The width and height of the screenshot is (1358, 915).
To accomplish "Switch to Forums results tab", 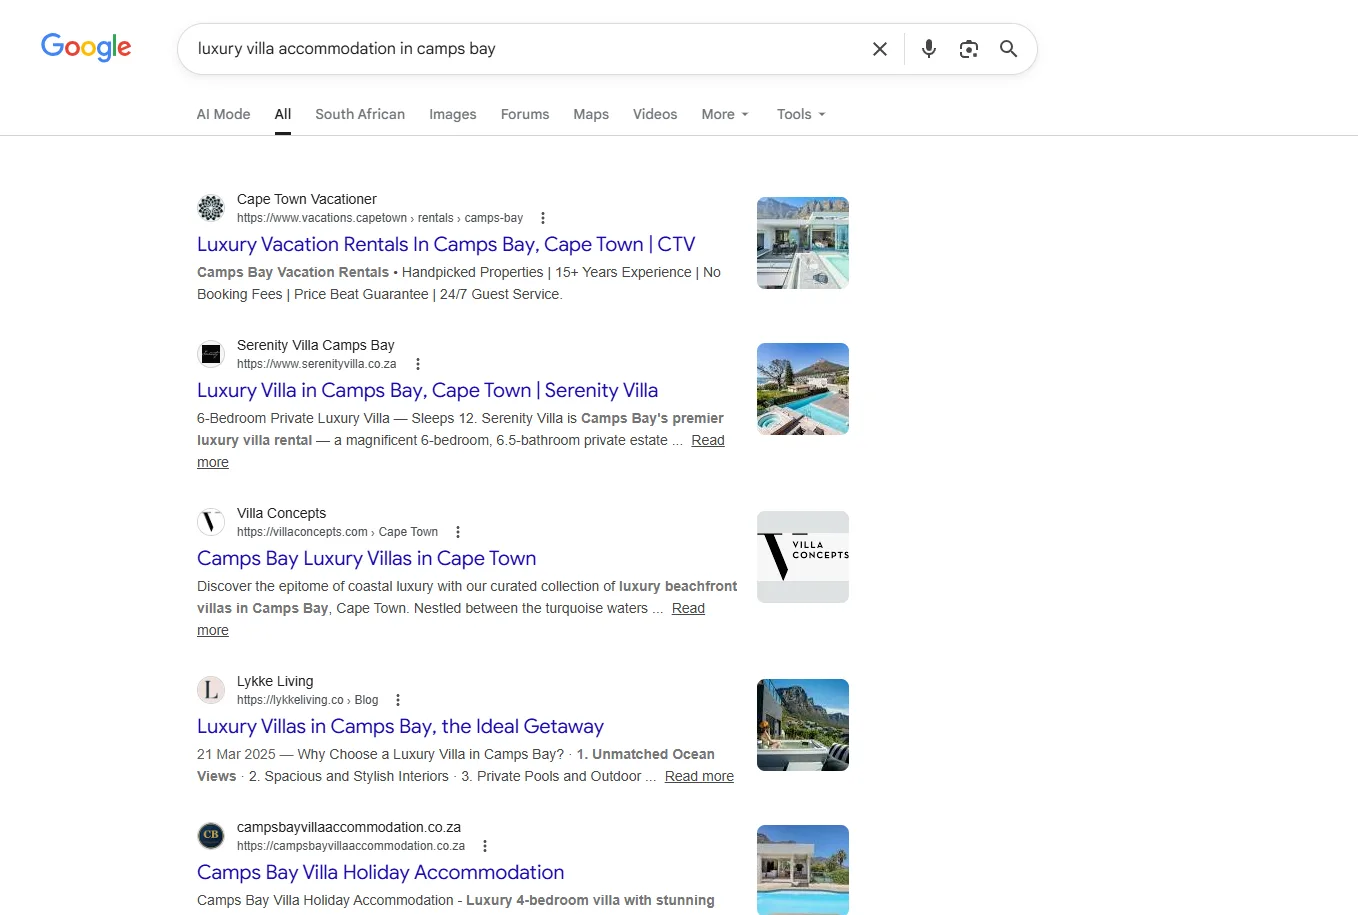I will click(x=525, y=114).
